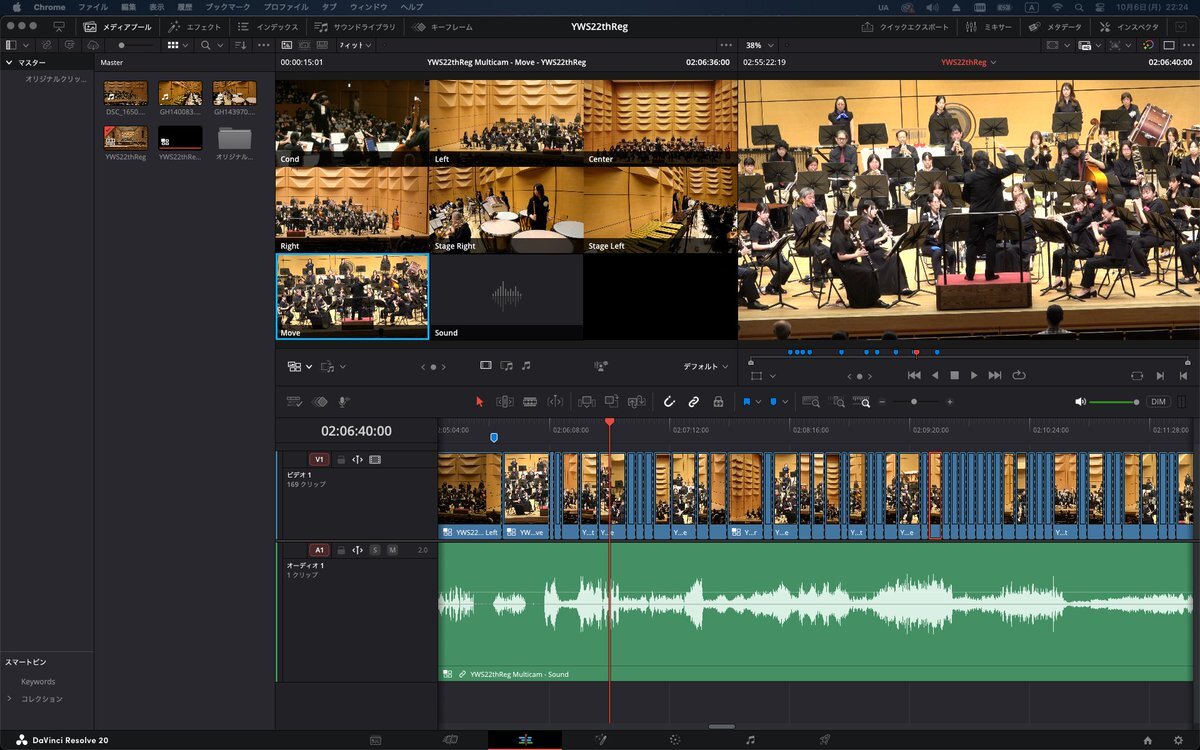The image size is (1200, 750).
Task: Toggle the chain link selection icon
Action: [693, 402]
